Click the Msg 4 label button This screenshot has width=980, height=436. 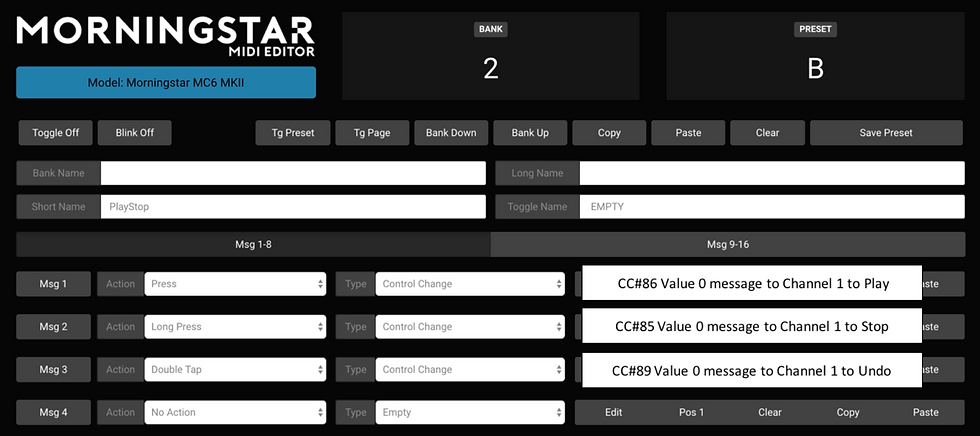pos(53,412)
